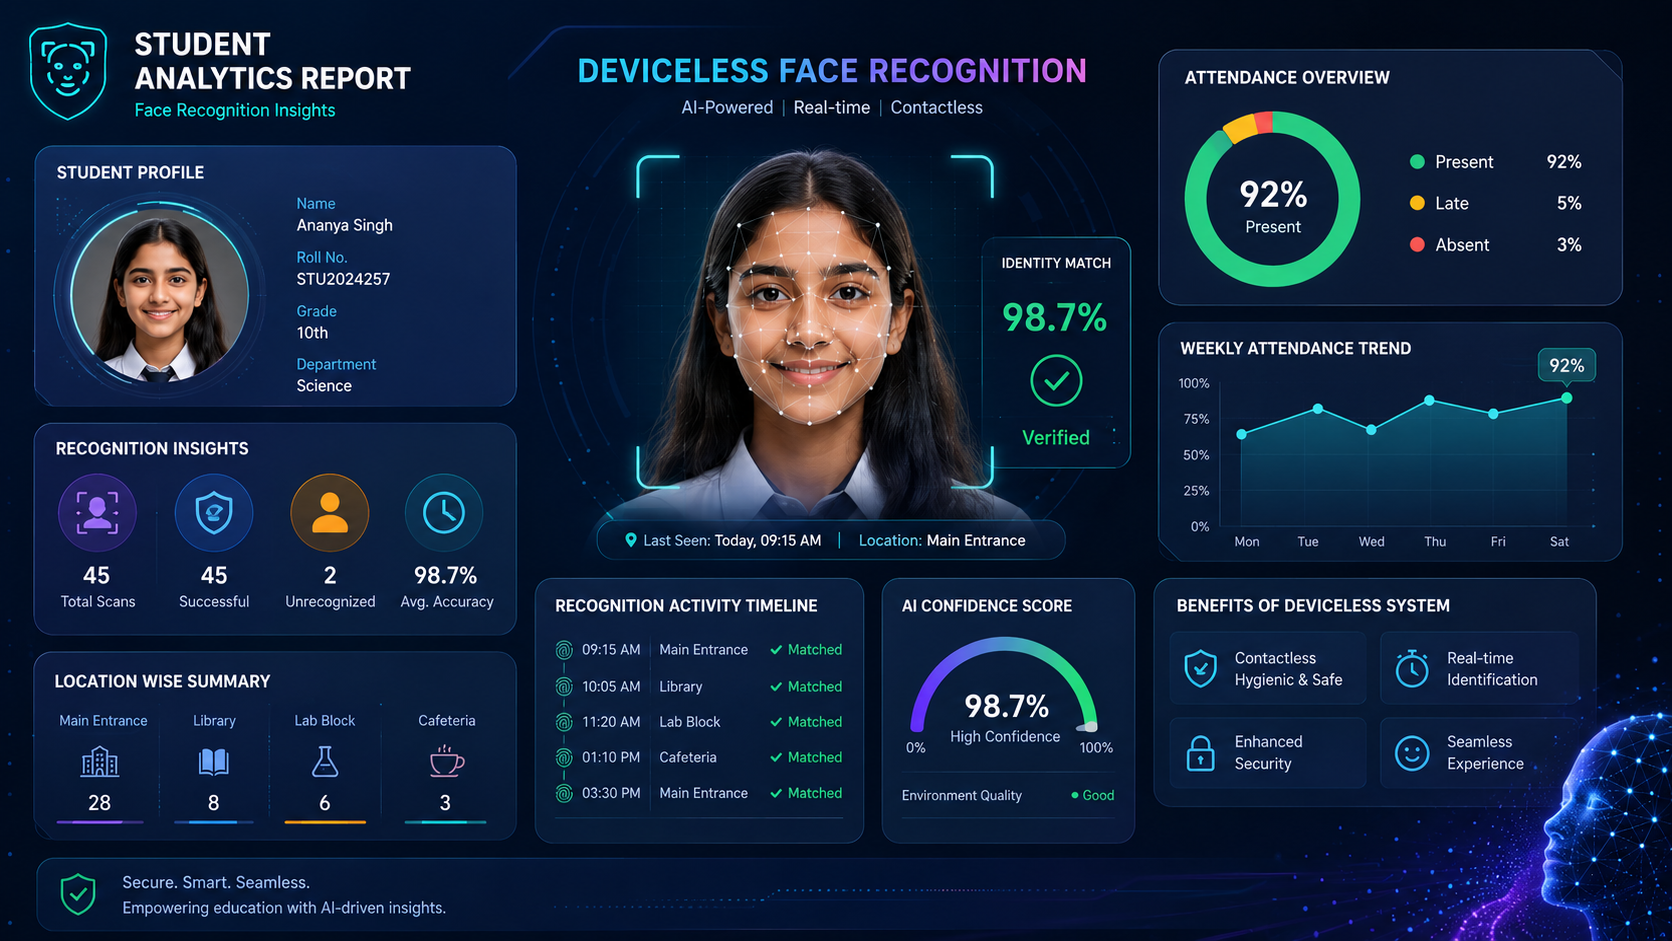Click the Science department value
This screenshot has width=1672, height=941.
pos(324,386)
